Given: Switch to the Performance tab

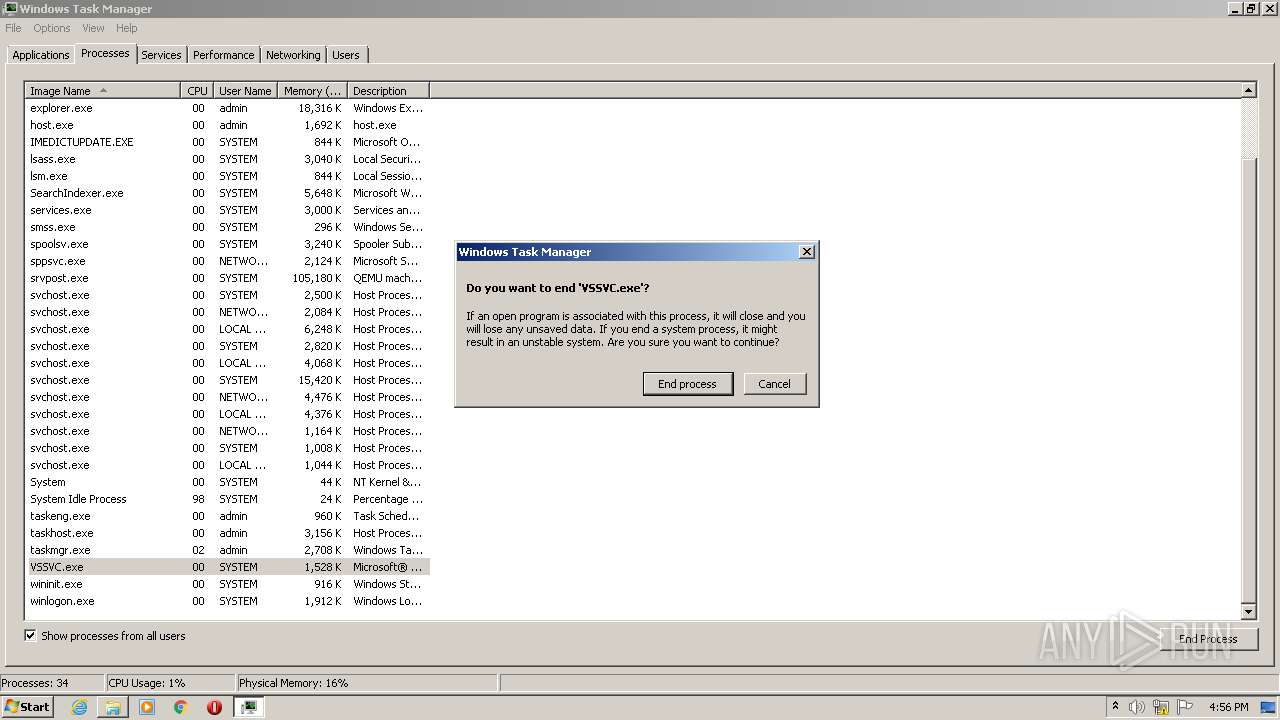Looking at the screenshot, I should tap(224, 55).
